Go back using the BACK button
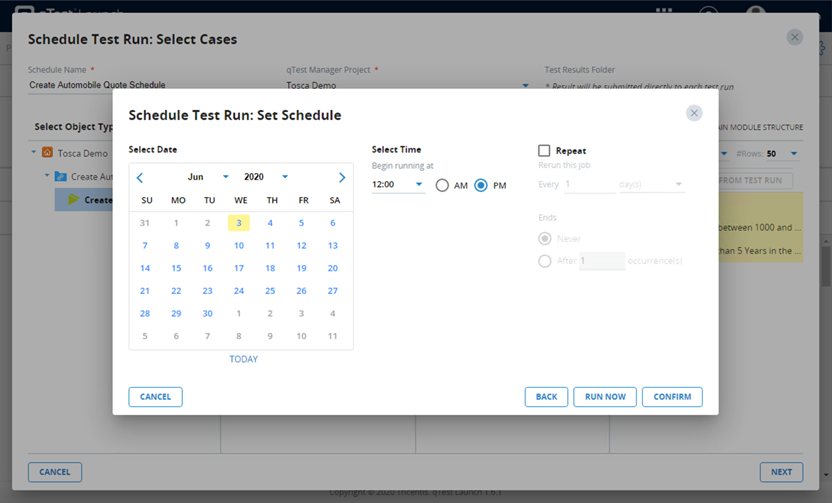The height and width of the screenshot is (503, 832). [x=546, y=397]
